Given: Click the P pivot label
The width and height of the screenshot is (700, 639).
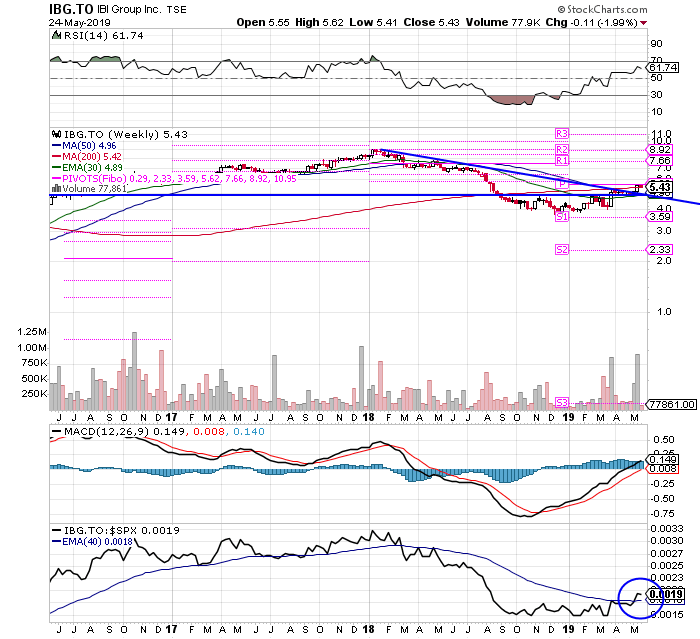Looking at the screenshot, I should click(562, 184).
